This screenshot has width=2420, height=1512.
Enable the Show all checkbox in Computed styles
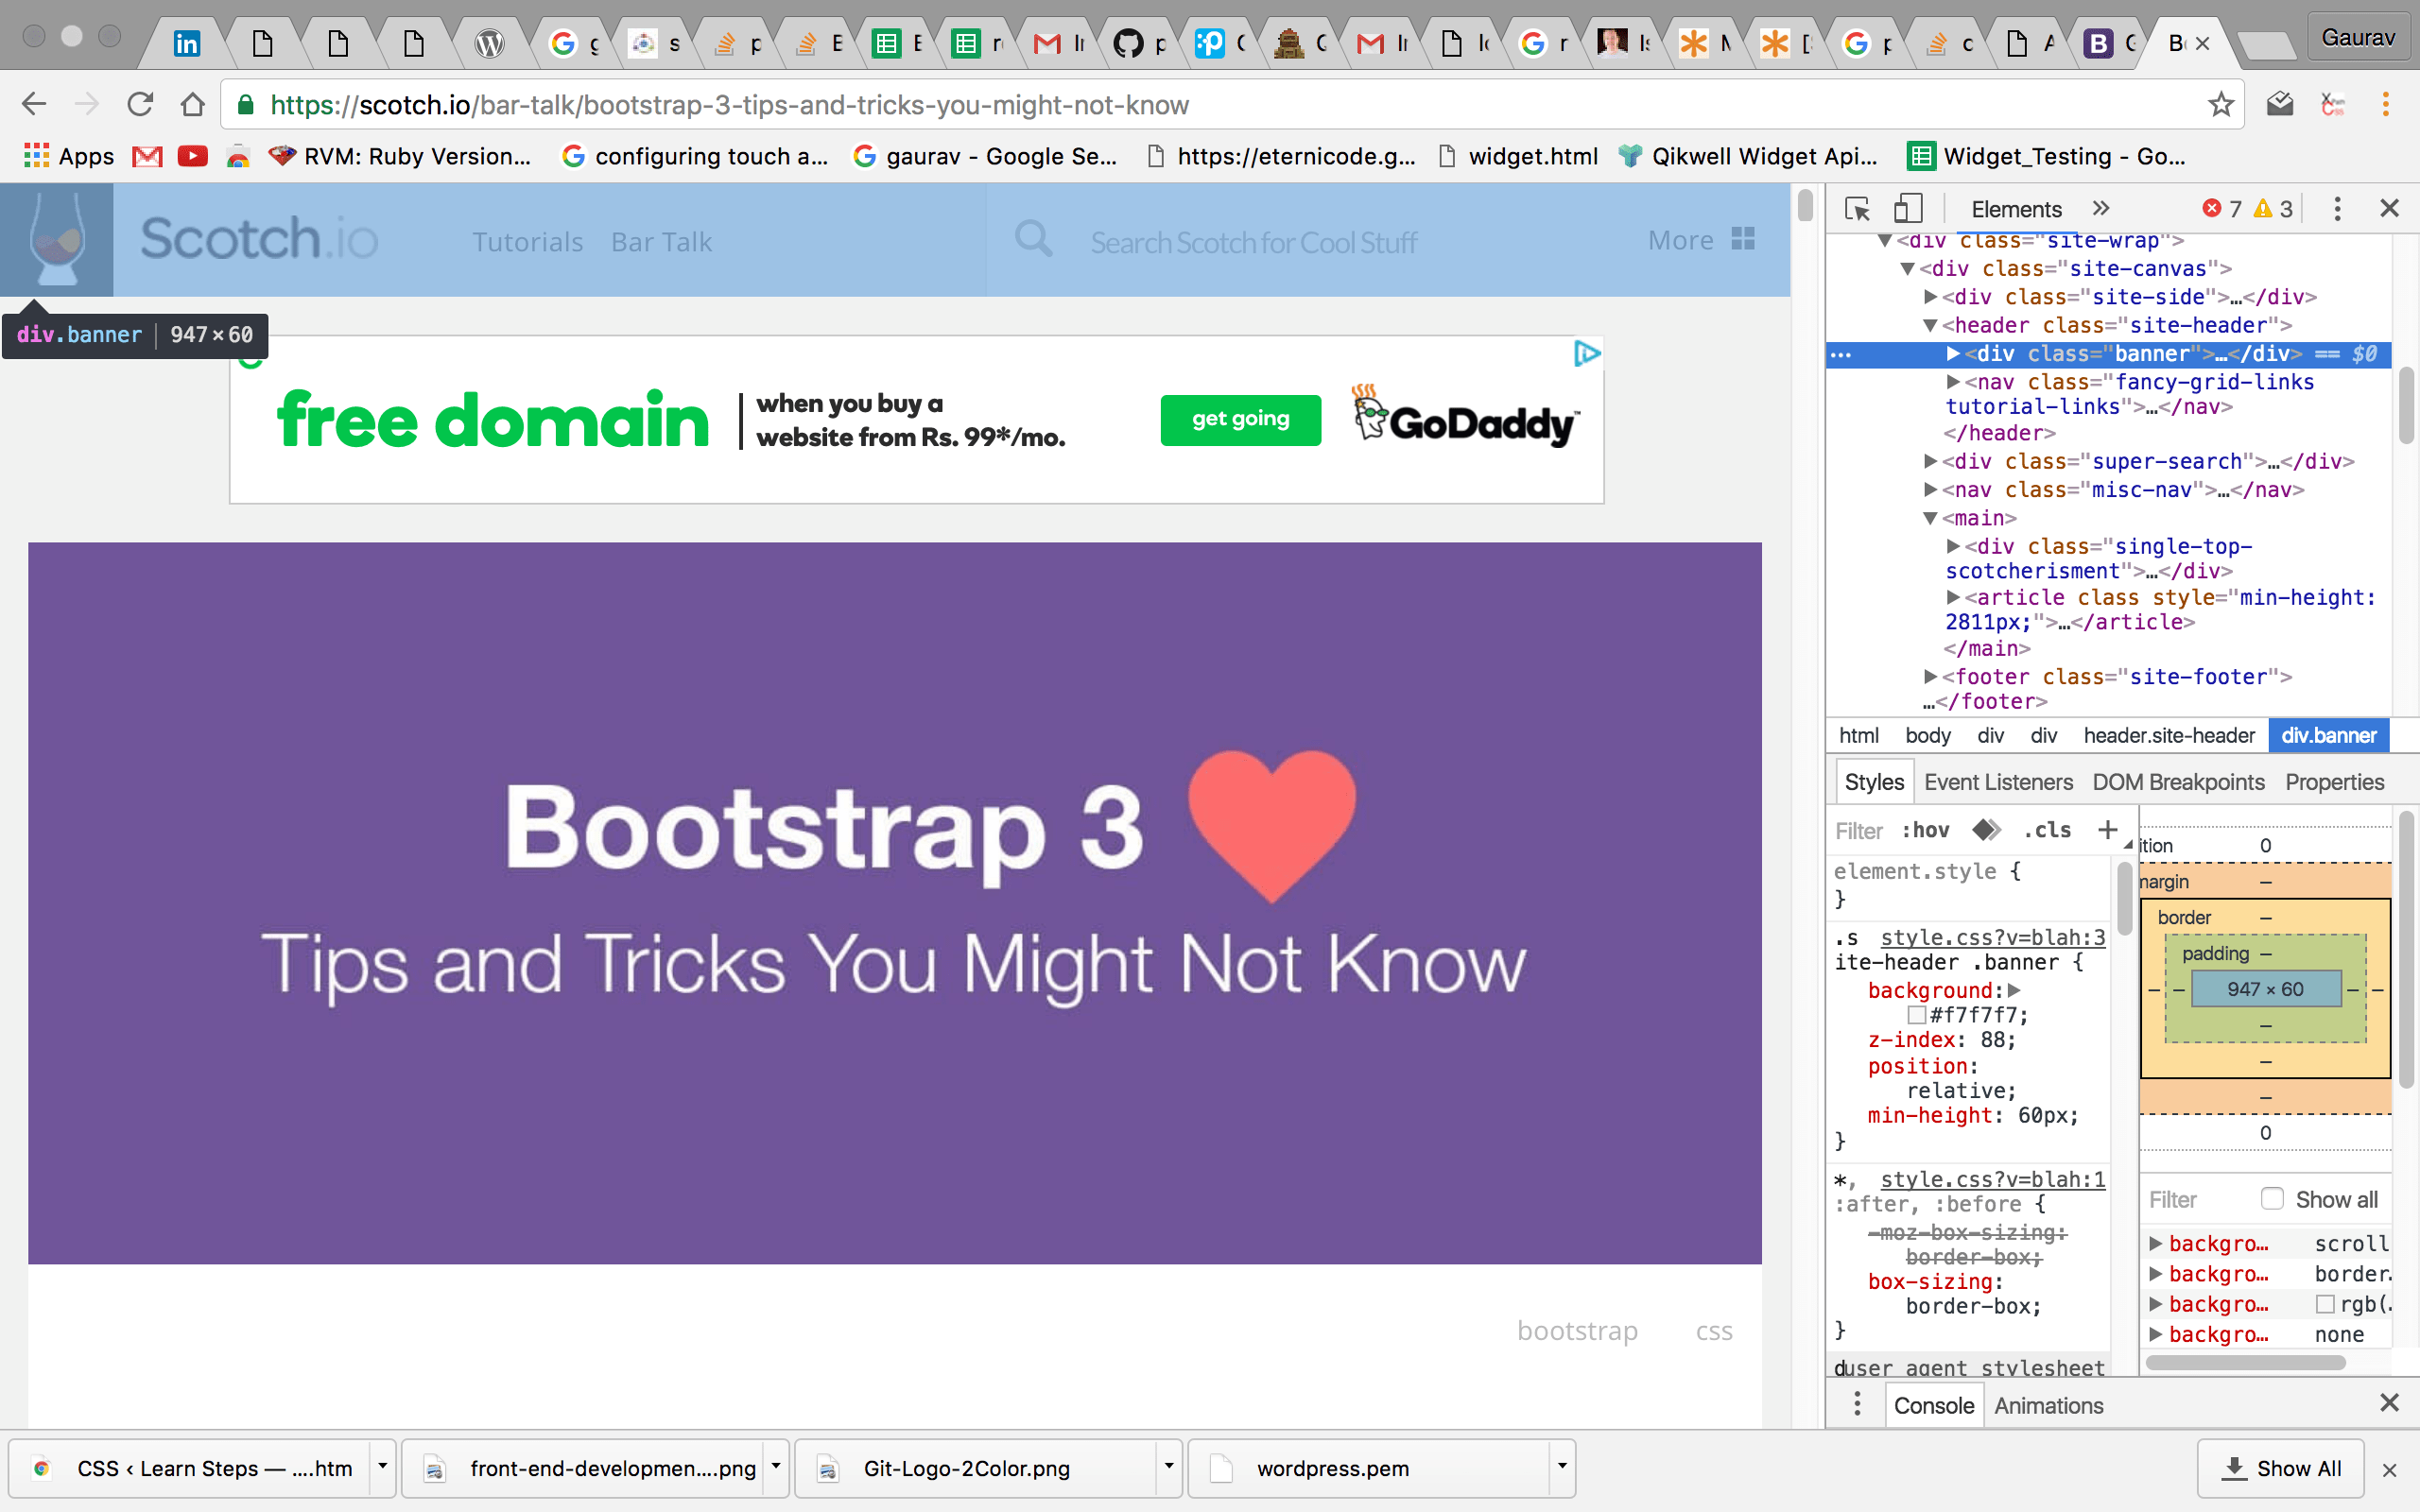(x=2274, y=1198)
